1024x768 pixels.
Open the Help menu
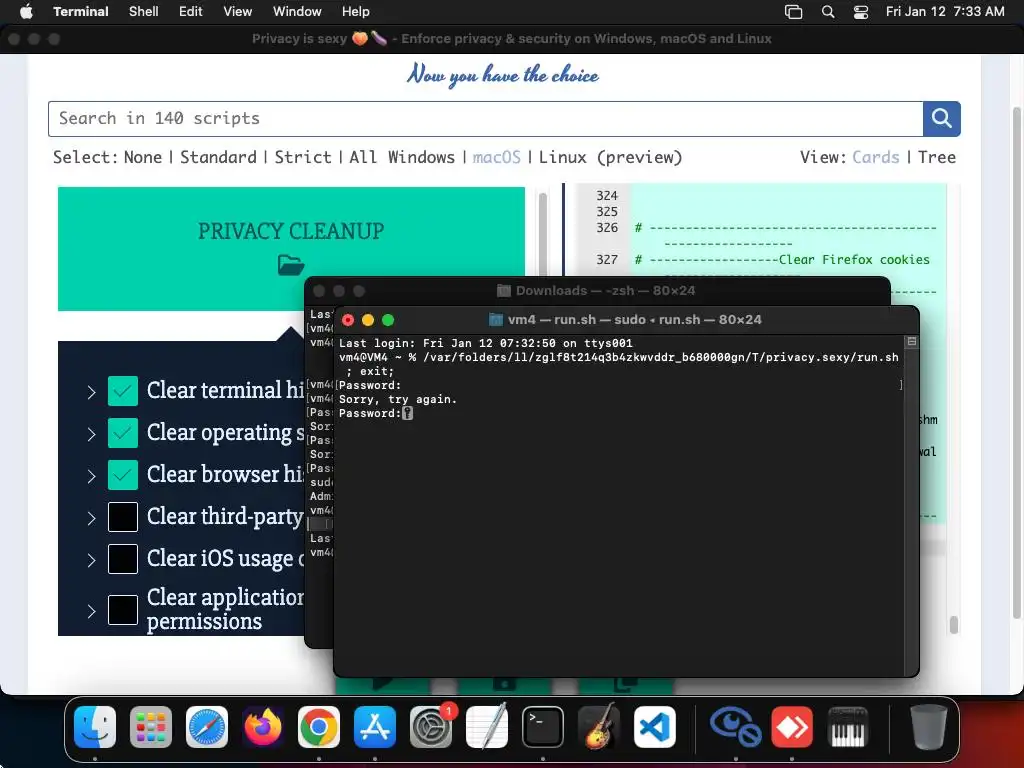click(356, 11)
